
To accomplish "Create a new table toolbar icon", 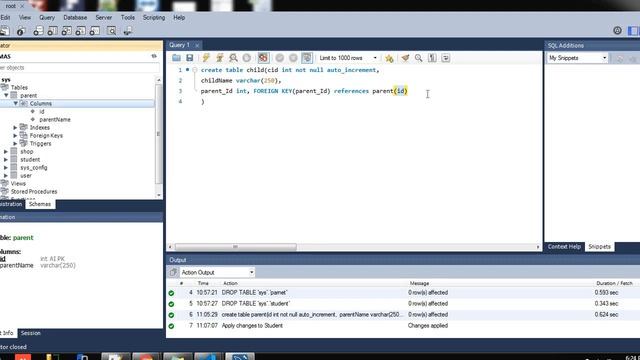I will pos(52,31).
